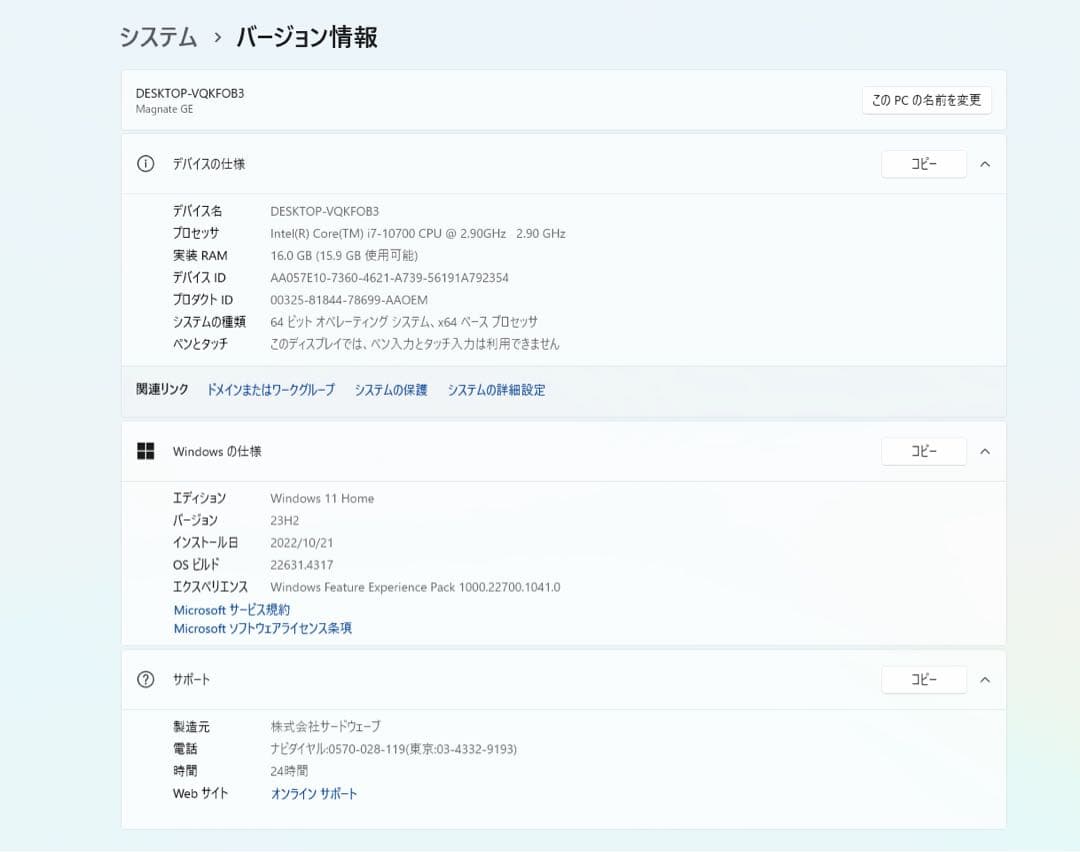Click このPCの名前を変更 to rename the PC

926,100
